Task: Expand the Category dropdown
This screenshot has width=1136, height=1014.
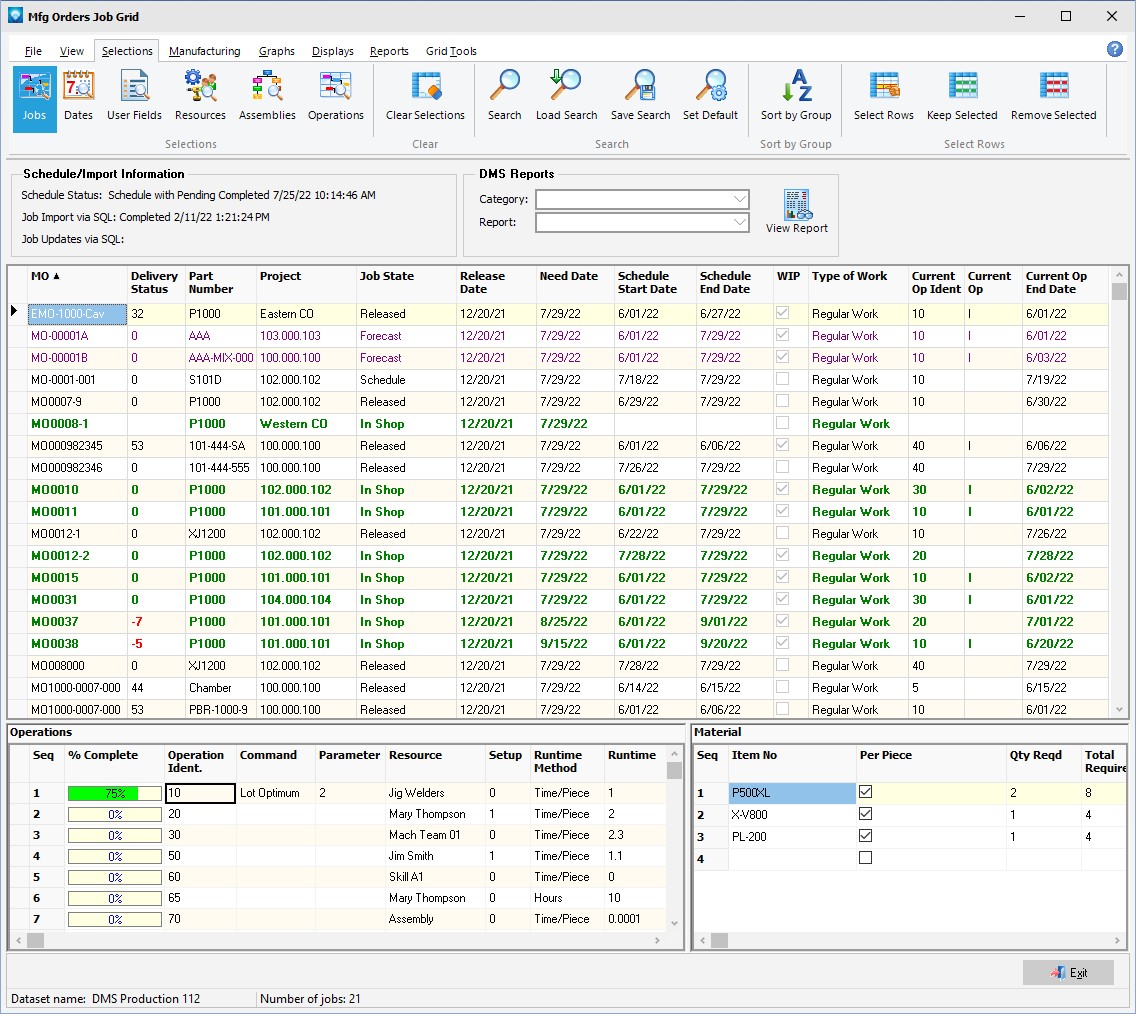Action: (x=739, y=199)
